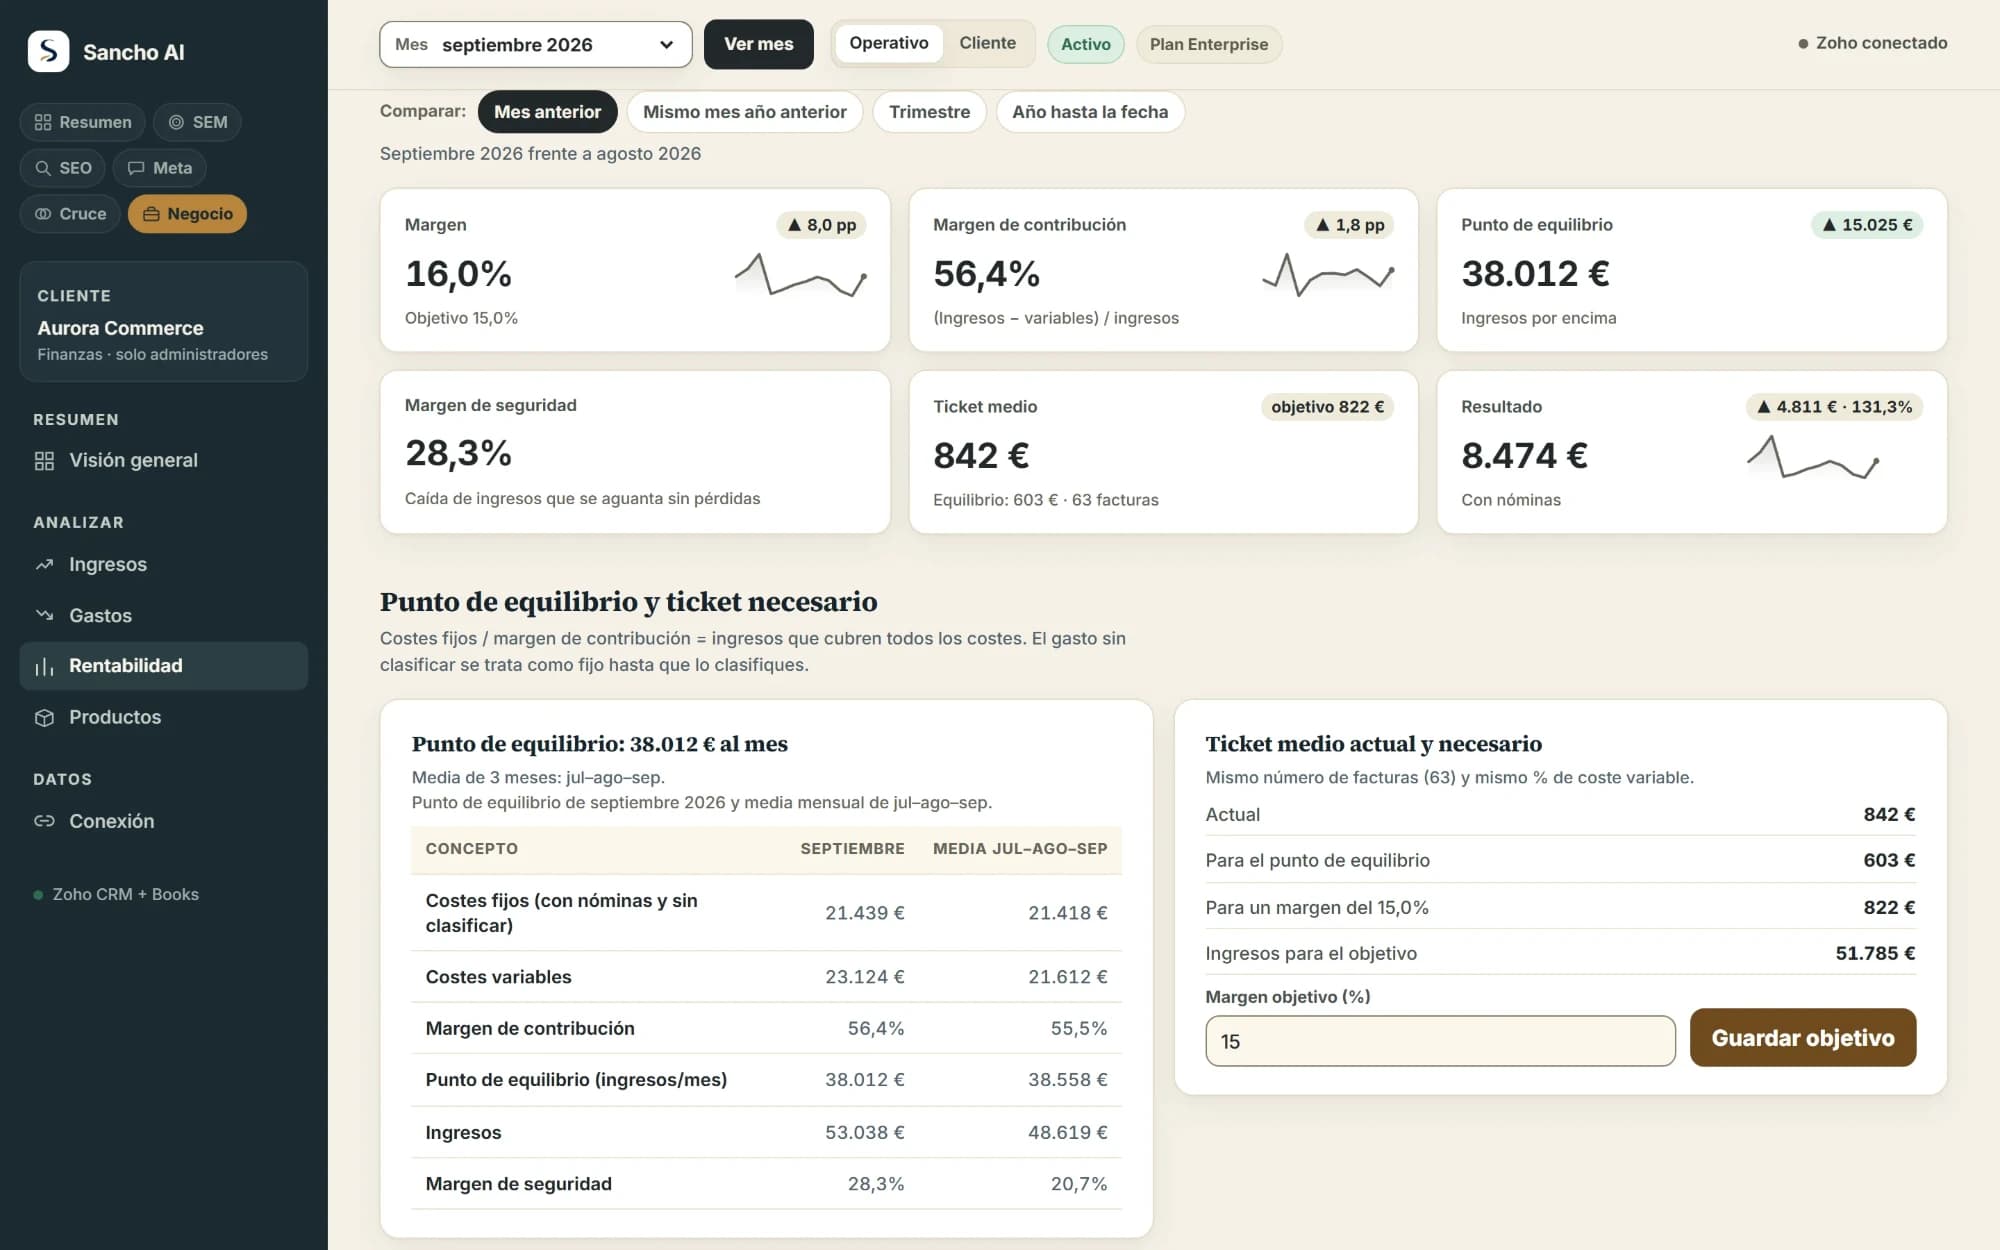Viewport: 2000px width, 1250px height.
Task: Open Productos in the sidebar
Action: tap(164, 718)
